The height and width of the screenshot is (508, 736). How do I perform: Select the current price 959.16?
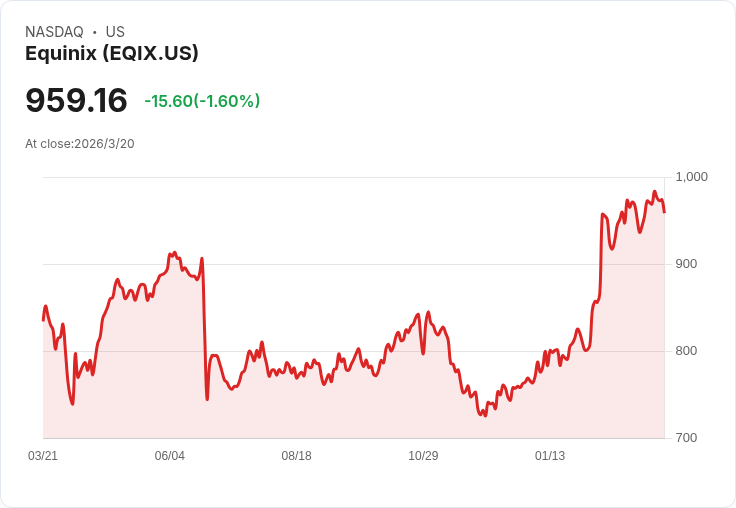[76, 100]
